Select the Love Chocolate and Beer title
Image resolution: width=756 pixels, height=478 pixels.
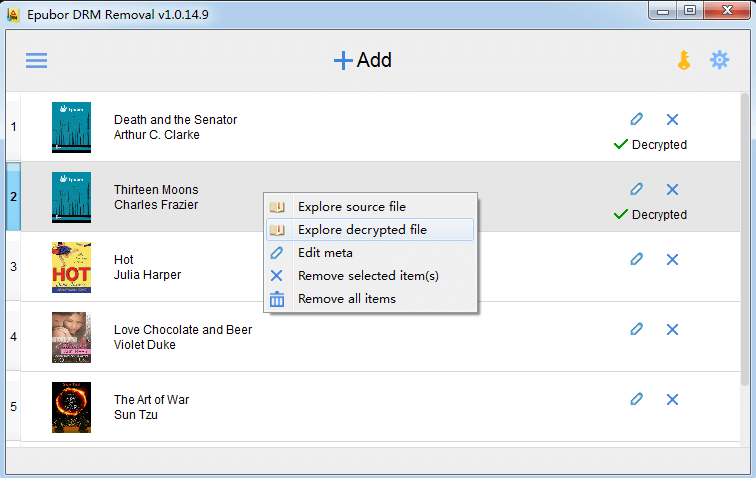pos(183,329)
